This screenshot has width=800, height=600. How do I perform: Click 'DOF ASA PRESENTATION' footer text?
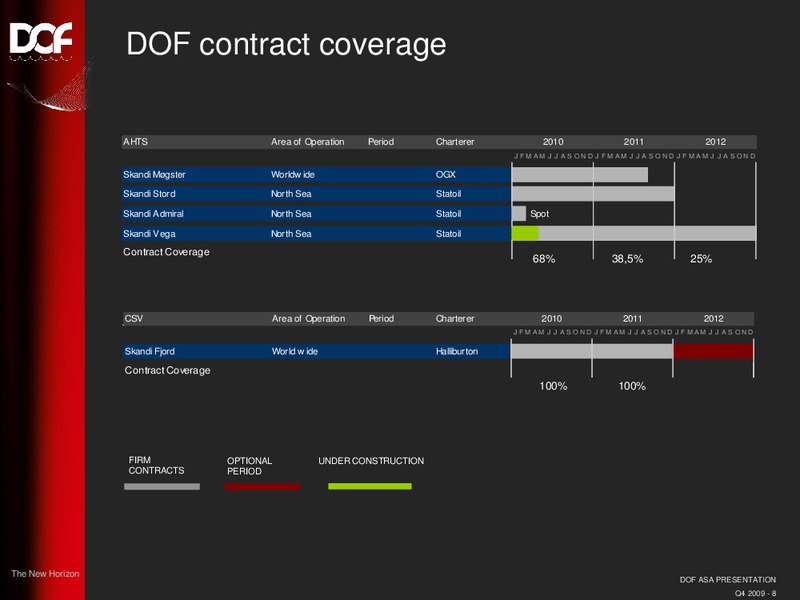click(x=728, y=580)
